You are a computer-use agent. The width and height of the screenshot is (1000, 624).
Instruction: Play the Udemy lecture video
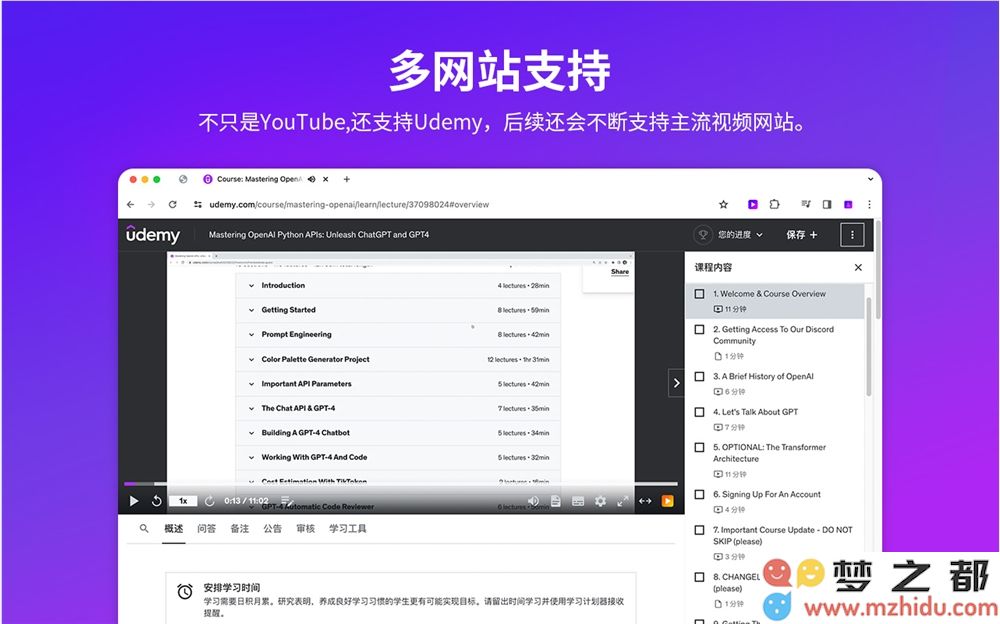point(133,501)
